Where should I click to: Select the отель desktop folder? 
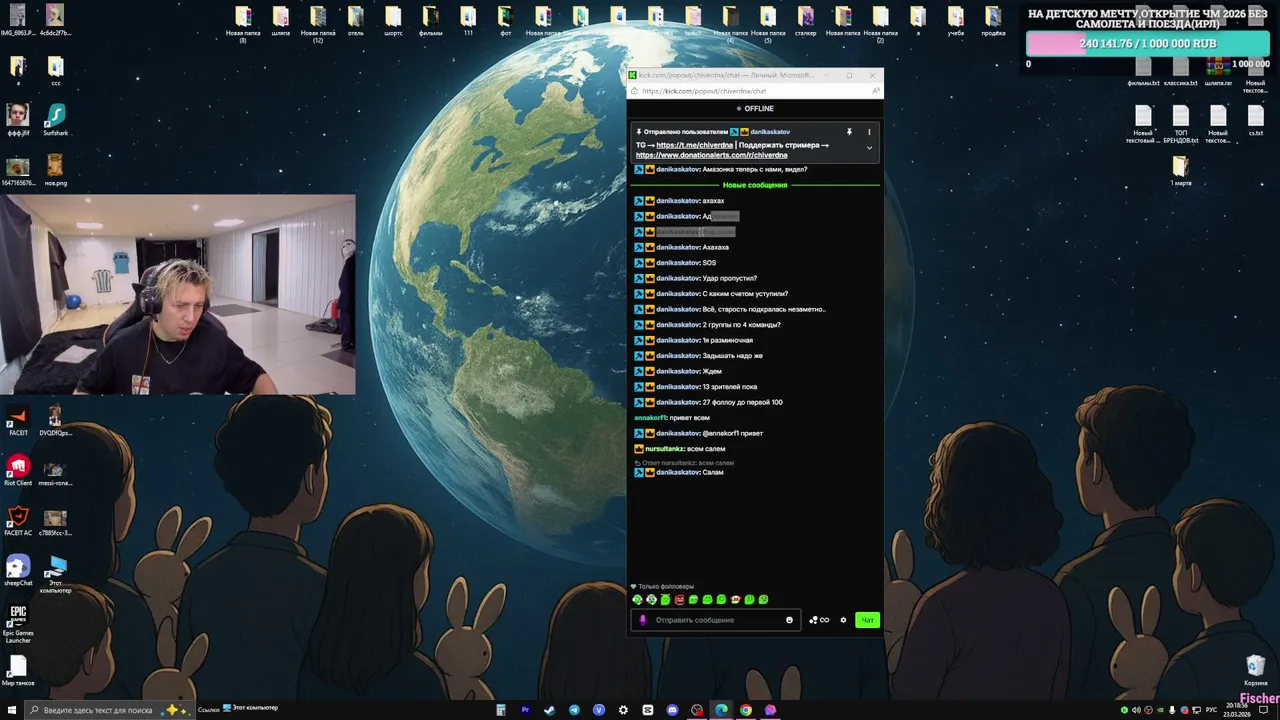click(x=356, y=22)
